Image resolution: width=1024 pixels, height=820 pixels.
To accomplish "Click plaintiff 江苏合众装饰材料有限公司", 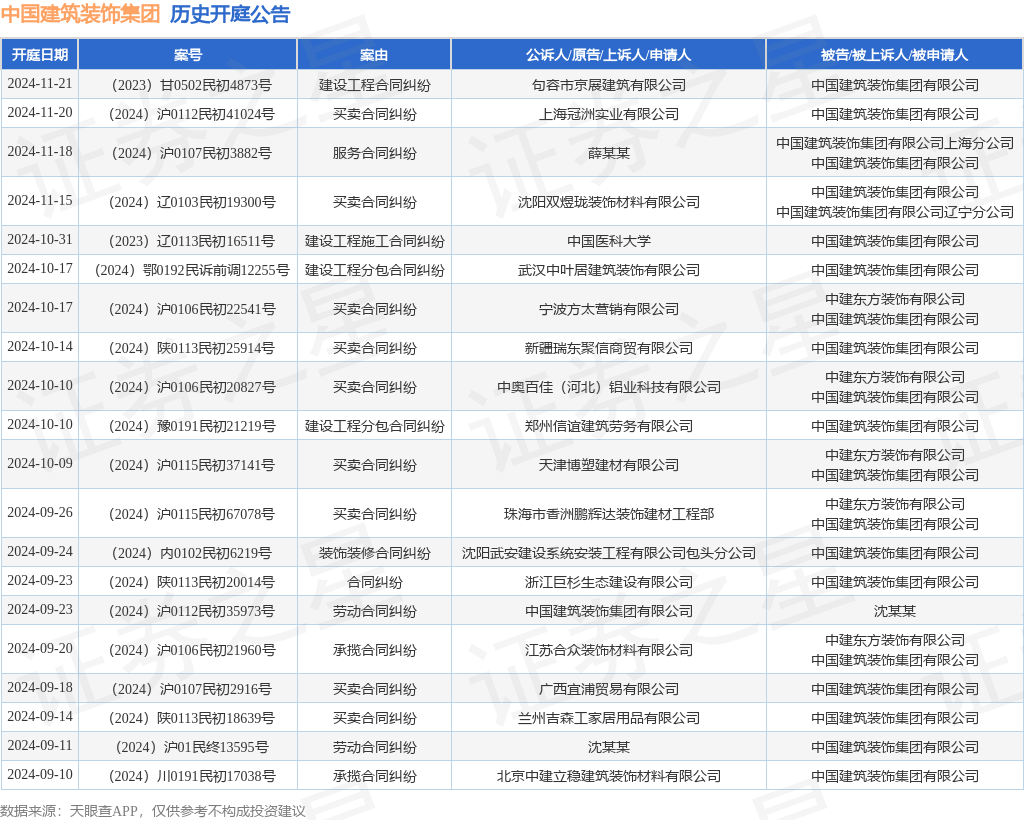I will tap(609, 650).
